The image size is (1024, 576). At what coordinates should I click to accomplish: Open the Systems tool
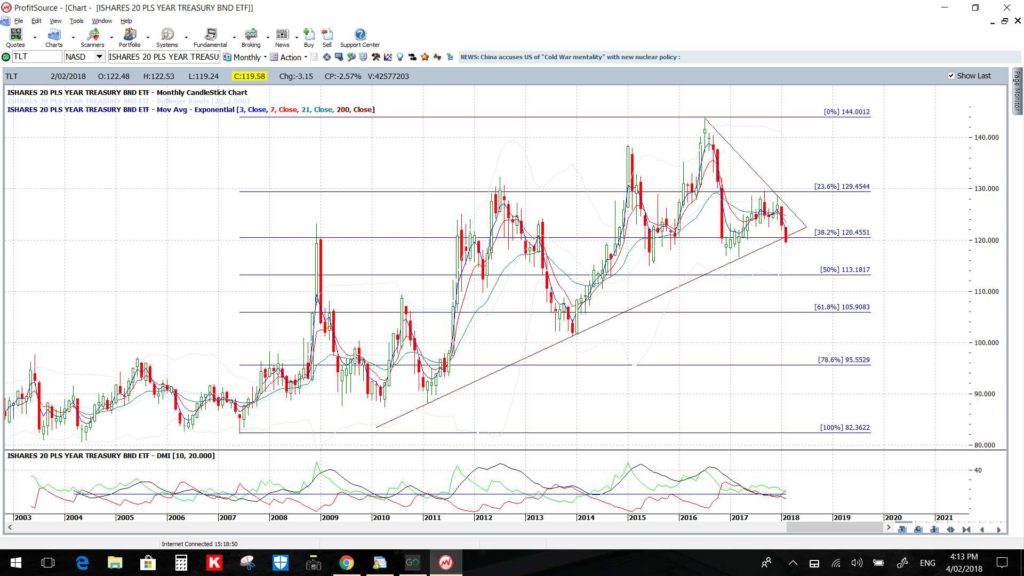point(167,38)
